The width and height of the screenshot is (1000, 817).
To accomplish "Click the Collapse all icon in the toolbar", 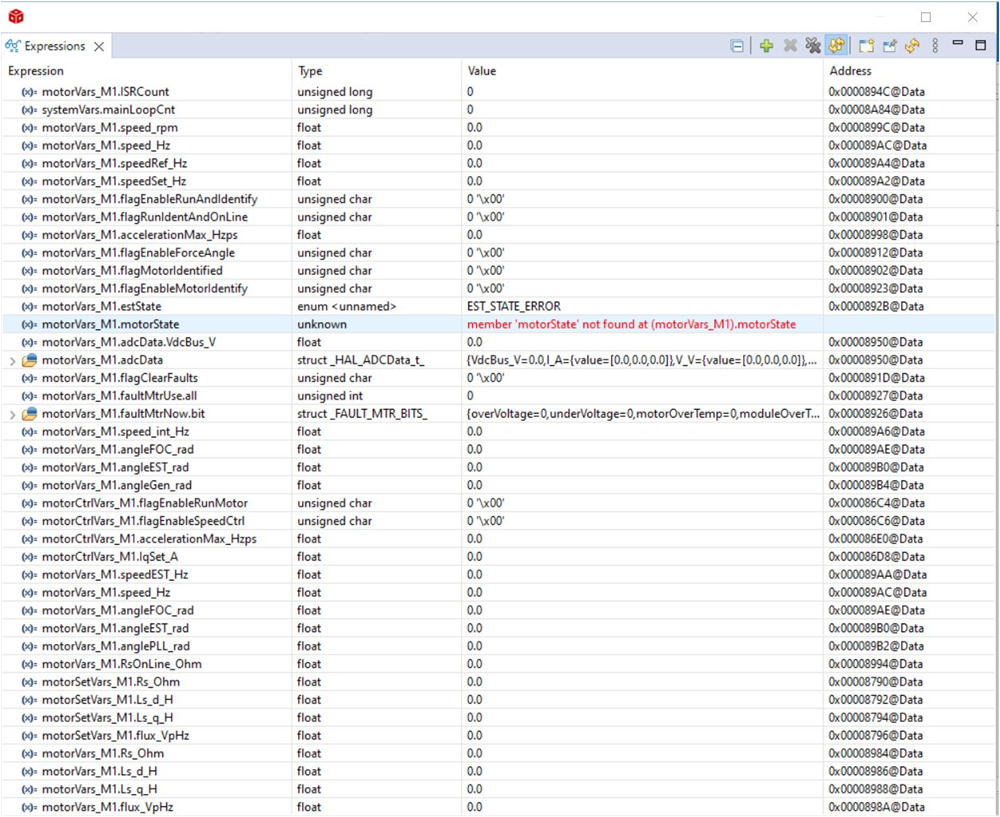I will point(737,45).
